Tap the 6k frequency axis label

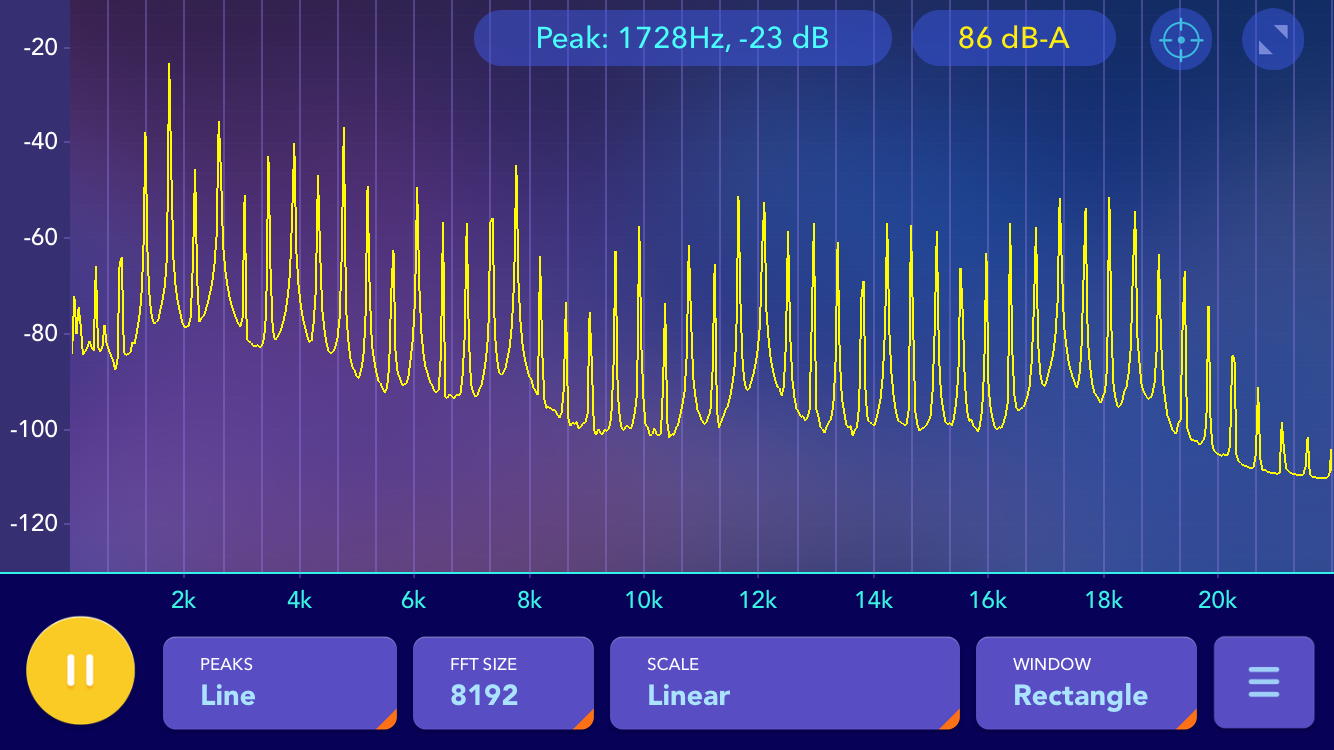click(413, 600)
